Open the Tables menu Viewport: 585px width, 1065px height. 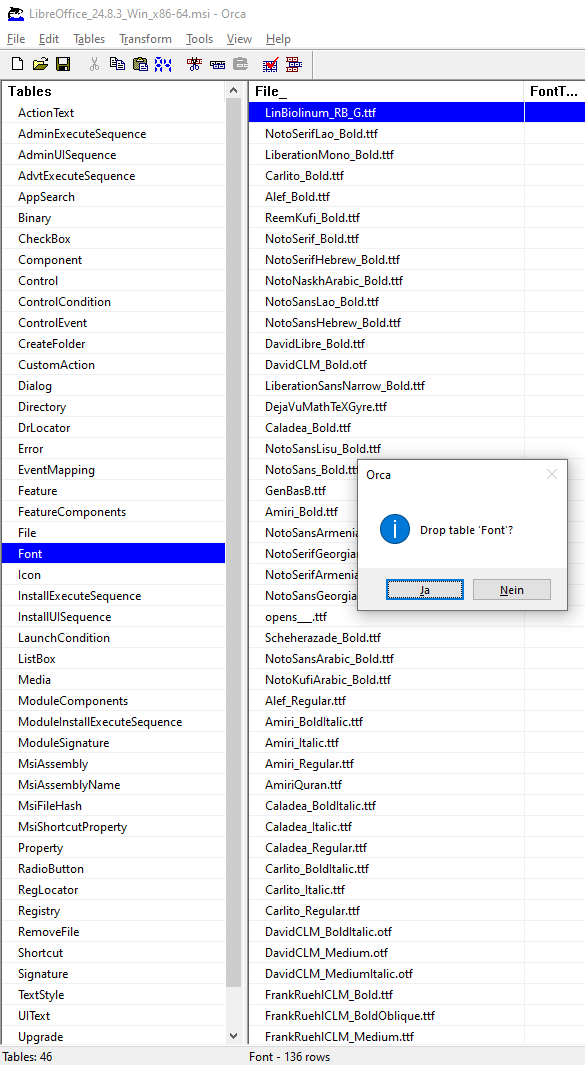pyautogui.click(x=89, y=39)
